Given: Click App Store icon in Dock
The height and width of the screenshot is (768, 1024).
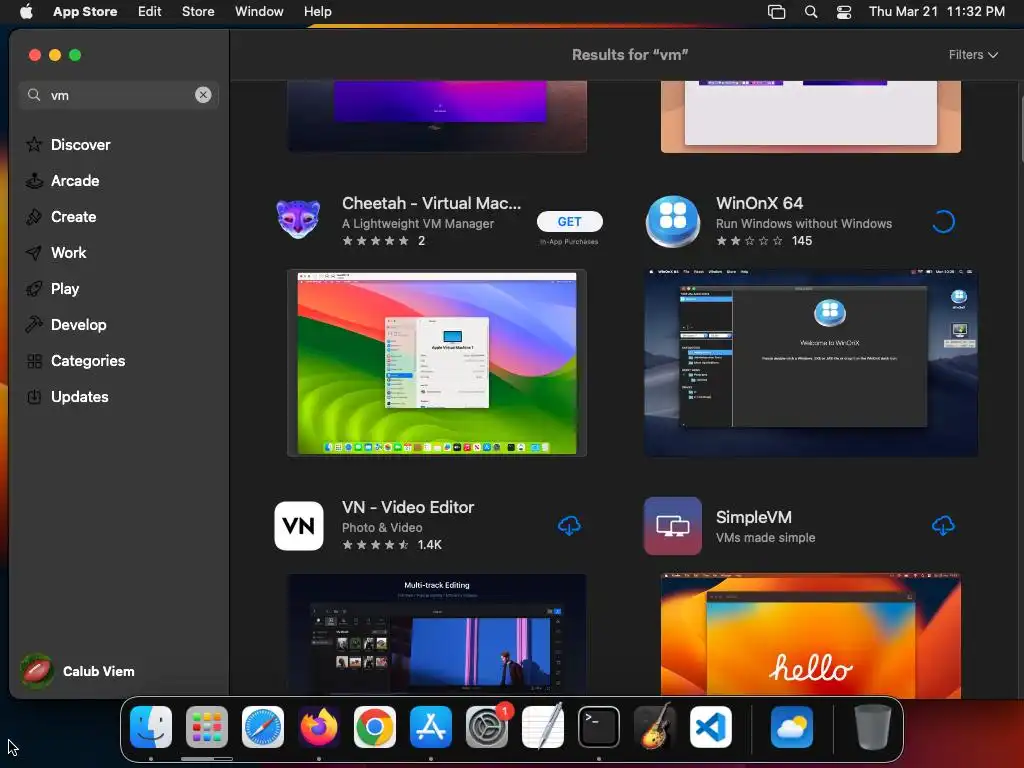Looking at the screenshot, I should [x=431, y=727].
